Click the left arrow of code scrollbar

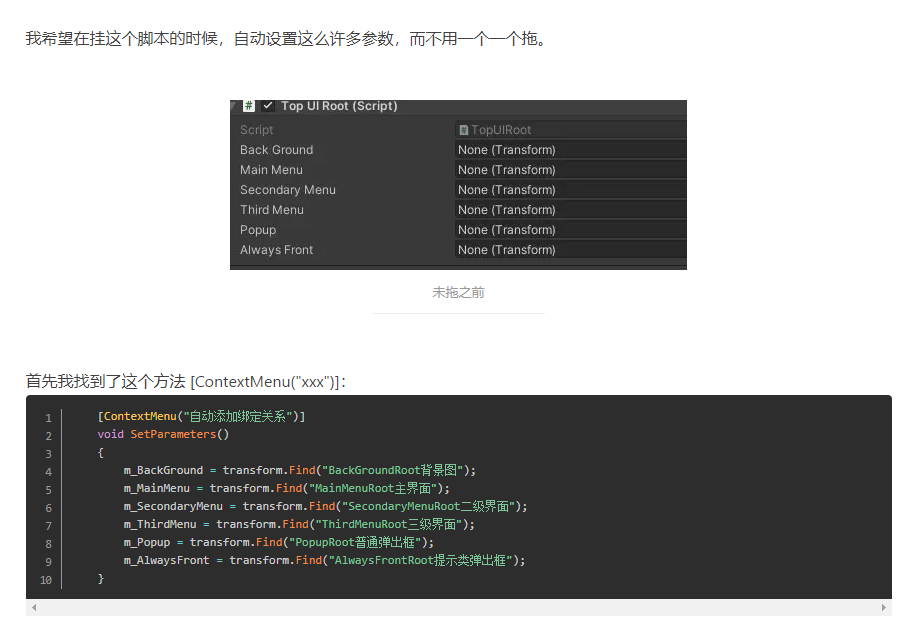click(34, 608)
